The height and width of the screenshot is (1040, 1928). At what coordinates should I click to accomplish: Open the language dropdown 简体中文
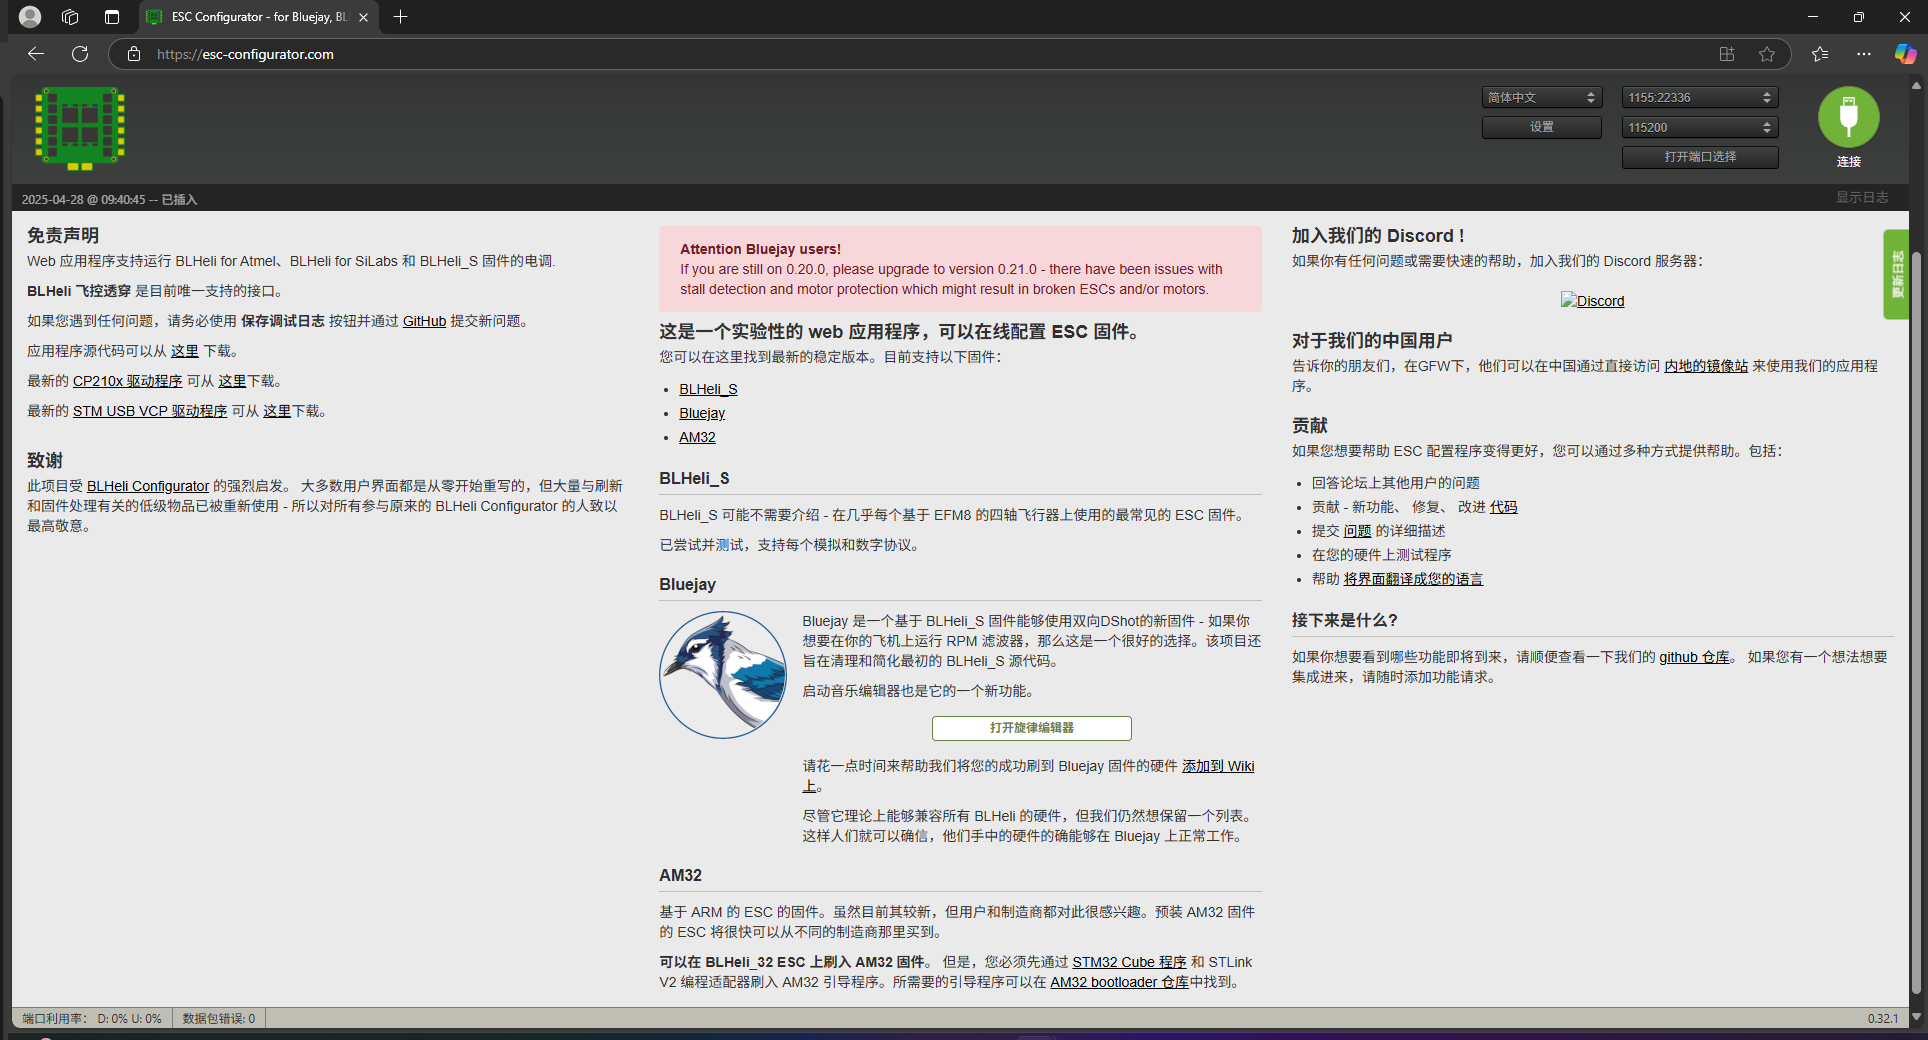pyautogui.click(x=1541, y=97)
